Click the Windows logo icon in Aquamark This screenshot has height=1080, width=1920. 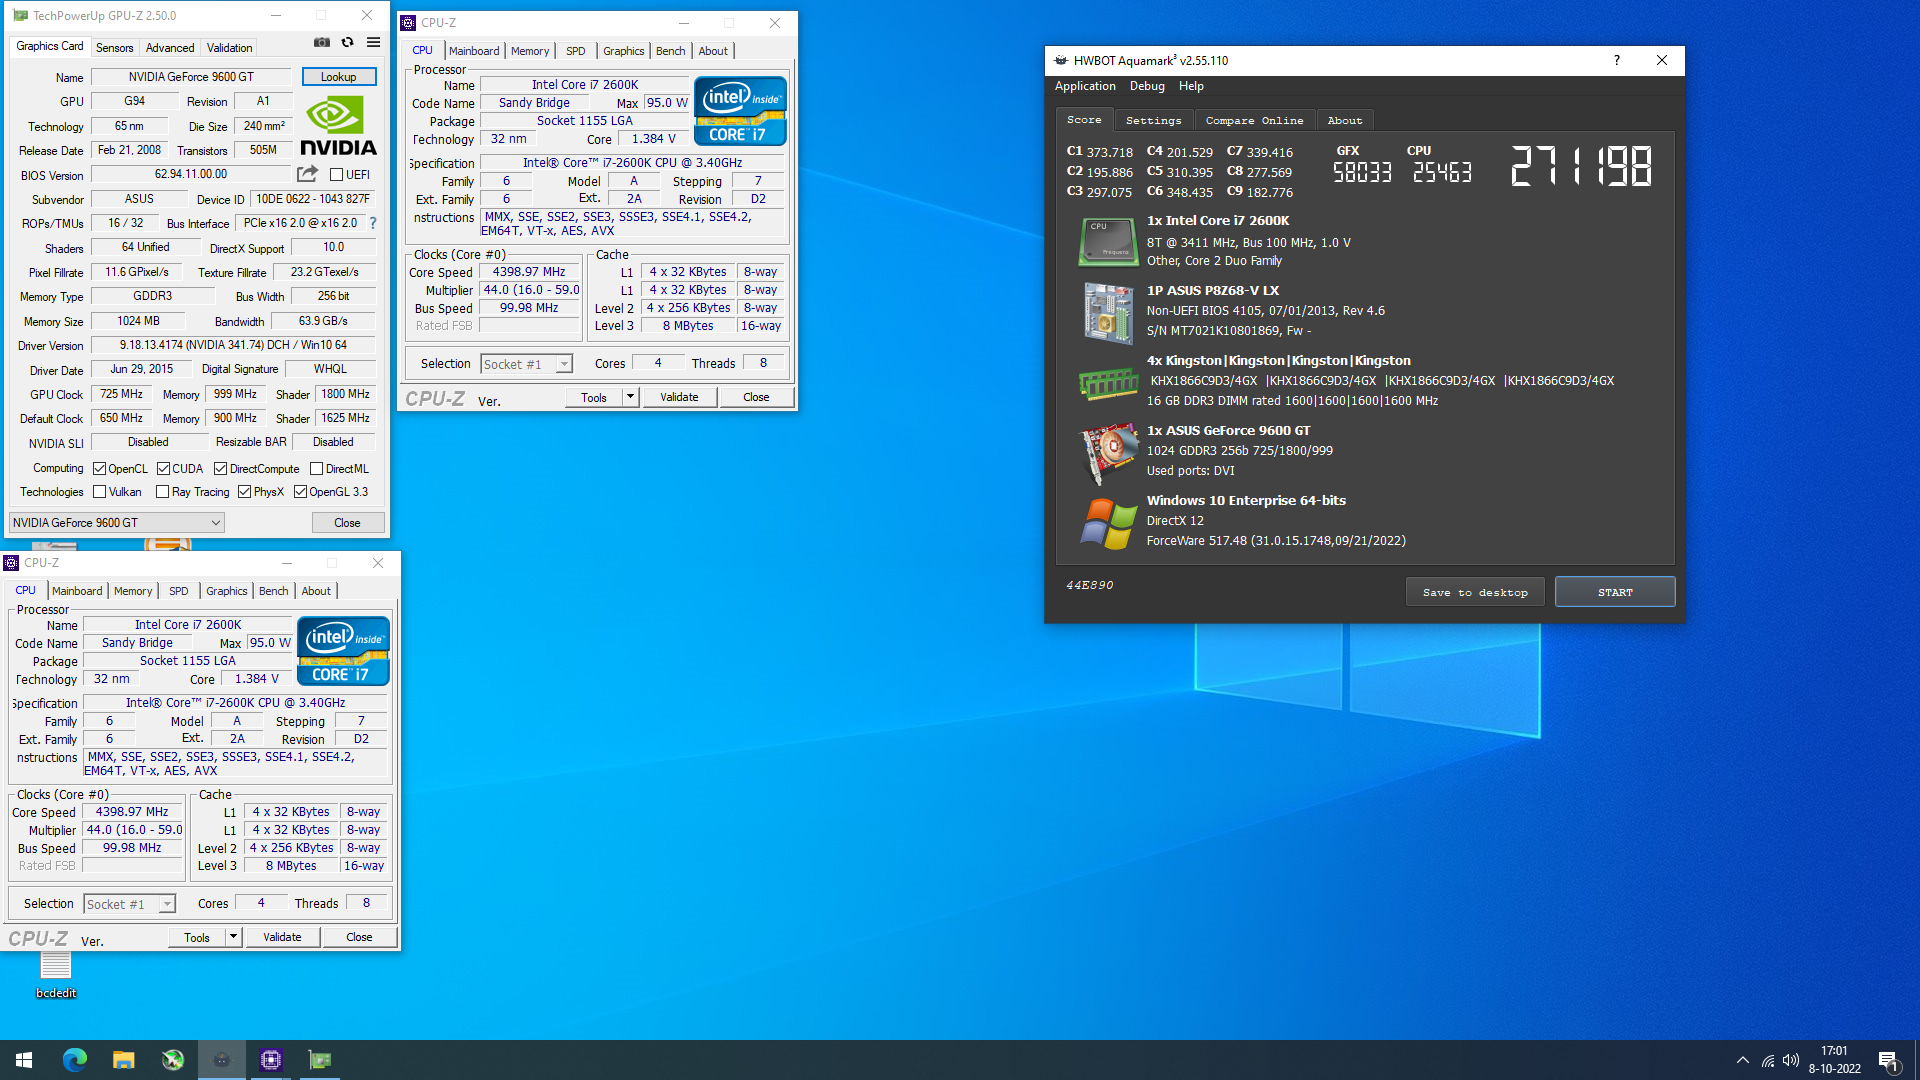point(1108,523)
